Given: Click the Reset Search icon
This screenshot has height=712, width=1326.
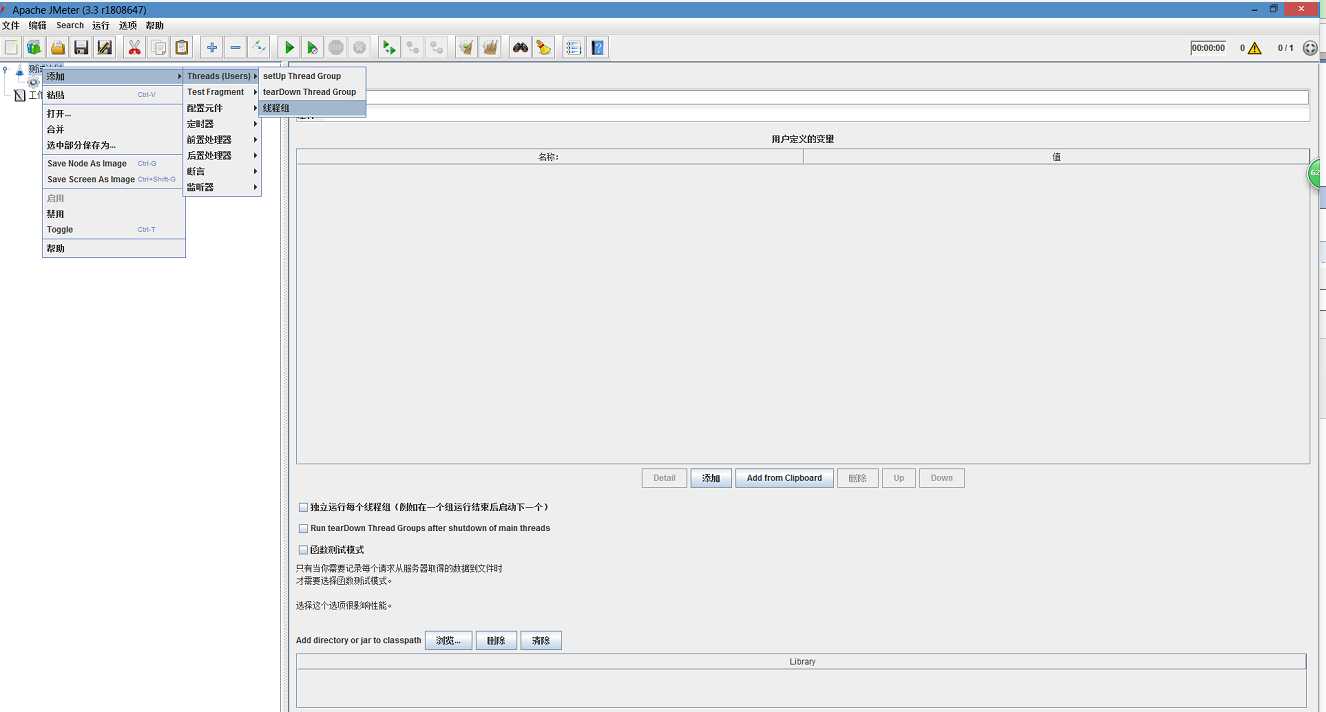Looking at the screenshot, I should tap(543, 47).
